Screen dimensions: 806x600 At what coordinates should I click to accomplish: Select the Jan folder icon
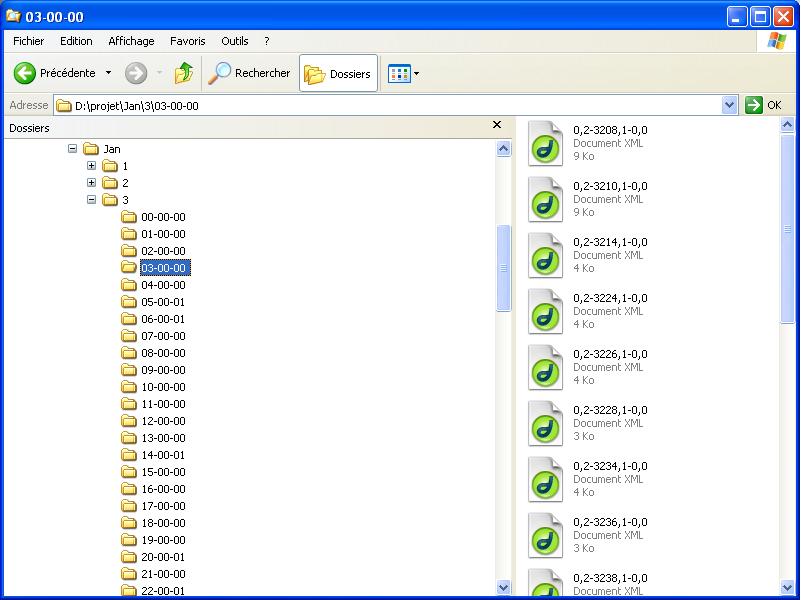[x=91, y=149]
